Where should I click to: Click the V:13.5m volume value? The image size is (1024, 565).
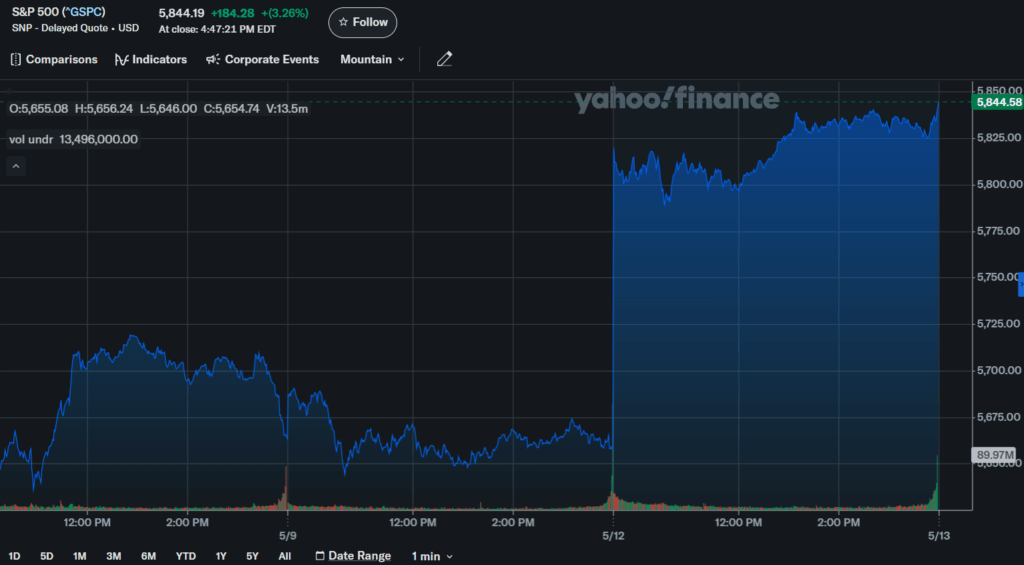(x=287, y=108)
